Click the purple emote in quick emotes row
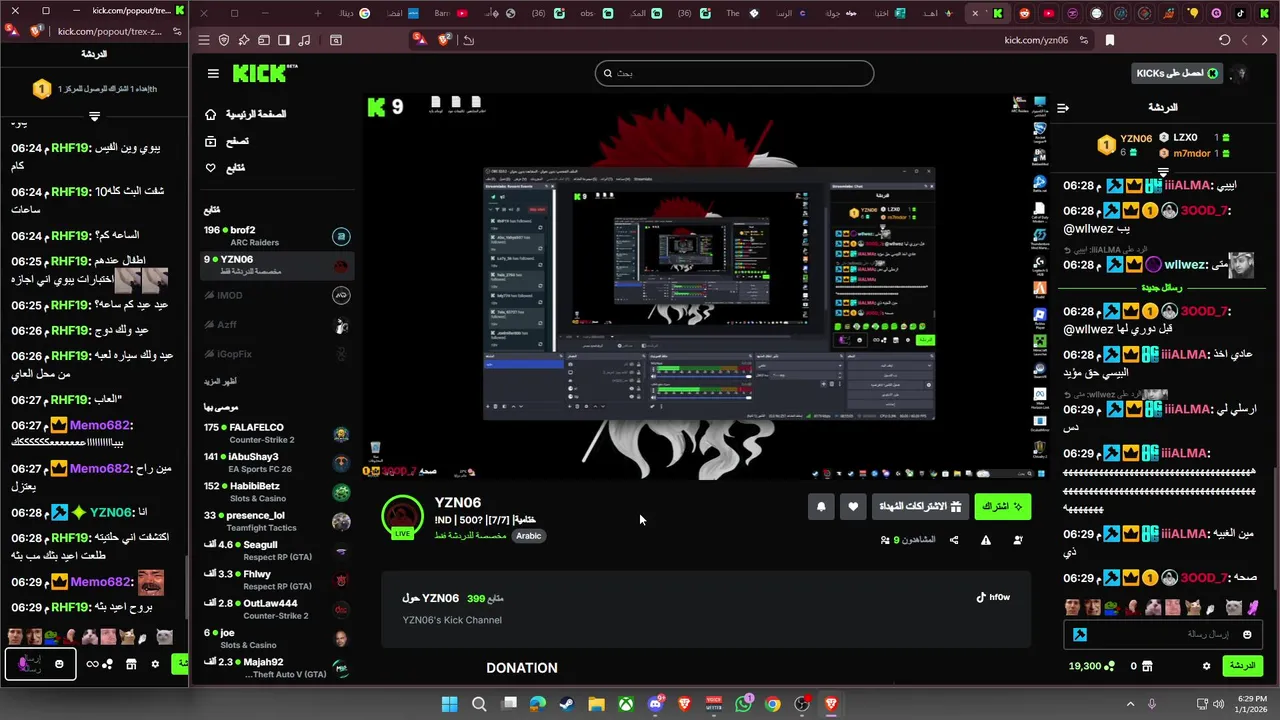Viewport: 1280px width, 720px height. point(1253,607)
